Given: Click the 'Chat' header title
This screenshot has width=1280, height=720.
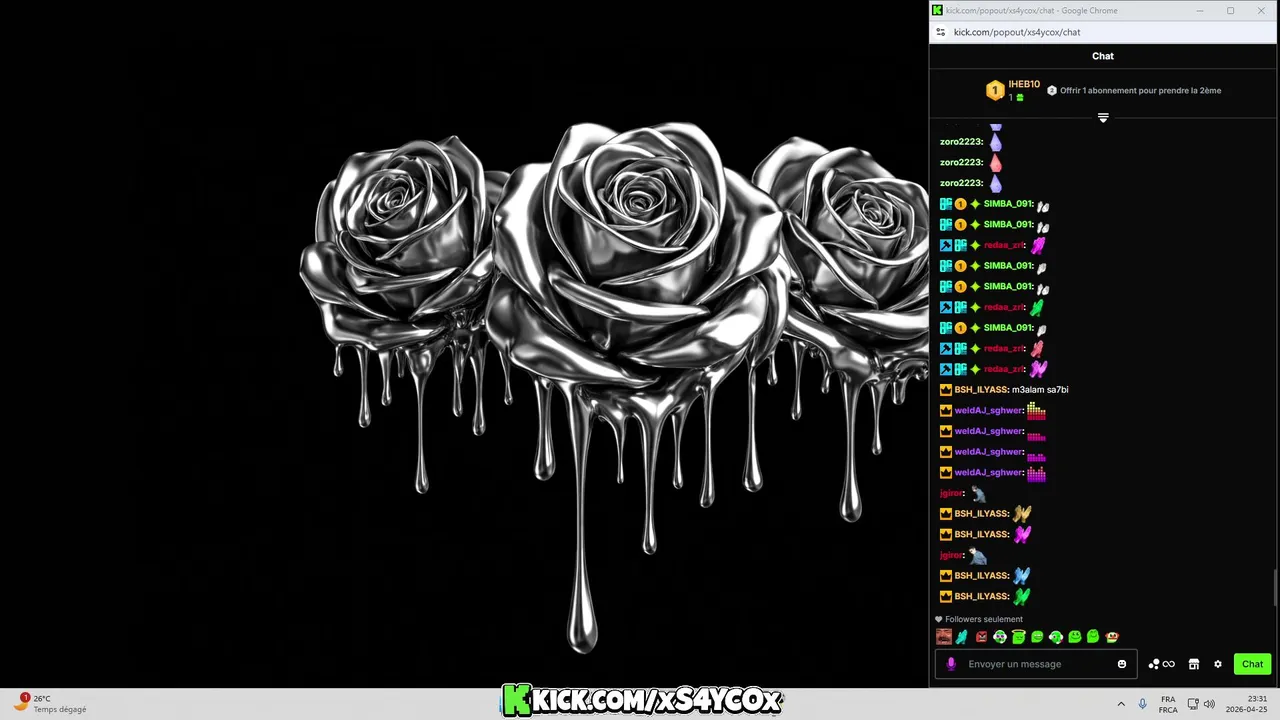Looking at the screenshot, I should (x=1103, y=56).
